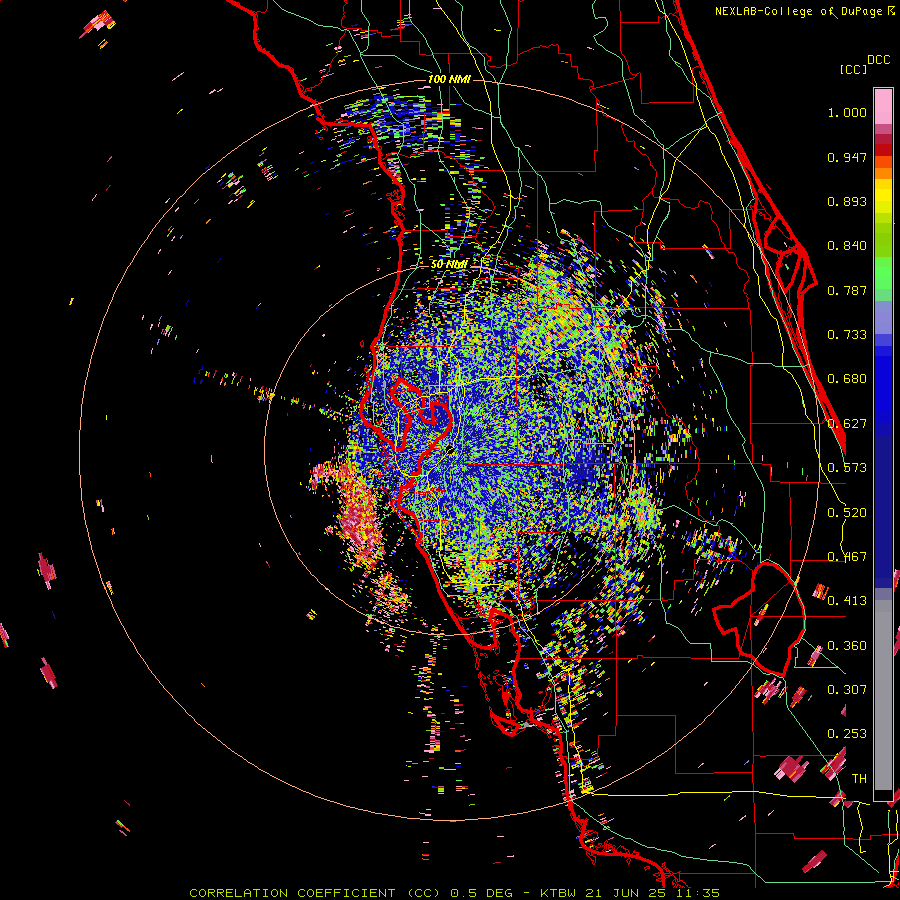The image size is (900, 900).
Task: Click the 50 NMI range ring label
Action: pos(449,265)
